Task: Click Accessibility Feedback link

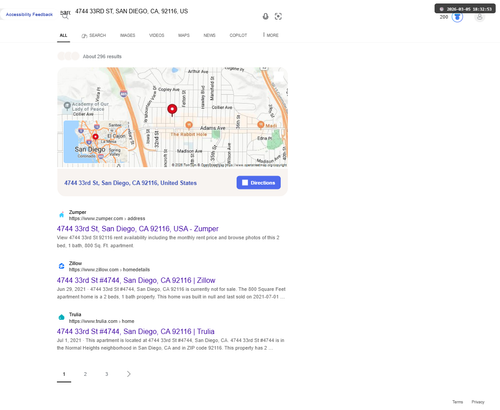Action: coord(29,15)
